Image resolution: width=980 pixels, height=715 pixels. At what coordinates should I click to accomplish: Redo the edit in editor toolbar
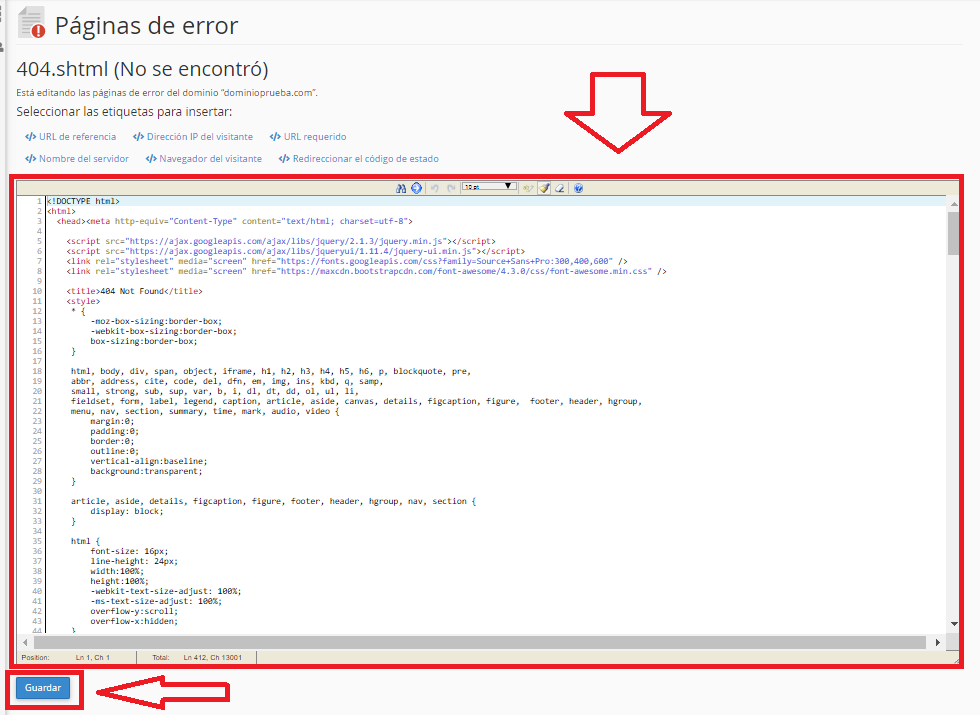coord(451,188)
